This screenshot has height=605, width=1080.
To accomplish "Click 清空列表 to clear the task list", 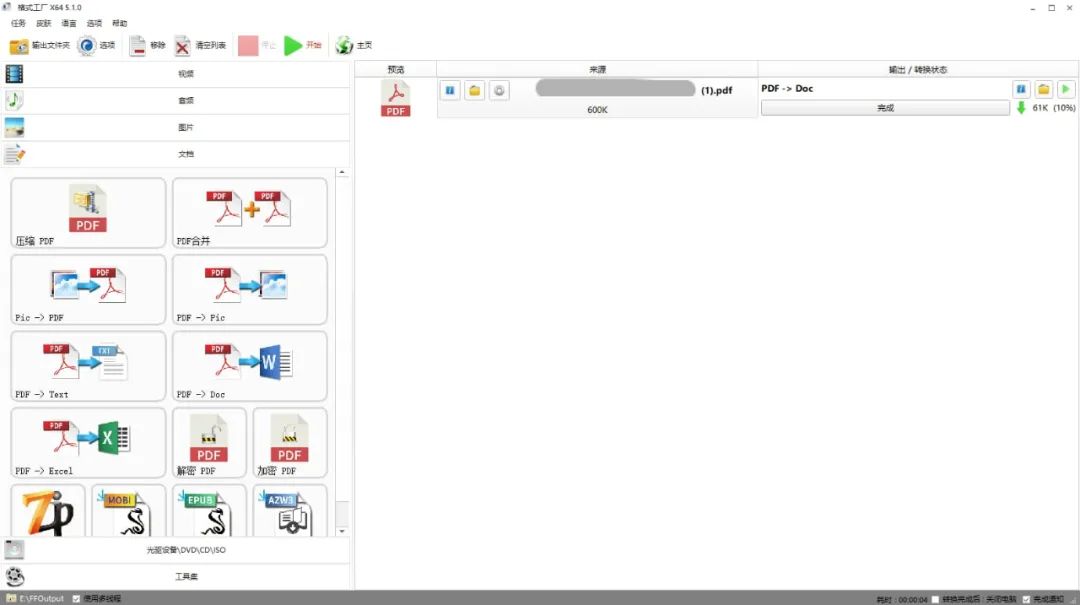I will [200, 45].
